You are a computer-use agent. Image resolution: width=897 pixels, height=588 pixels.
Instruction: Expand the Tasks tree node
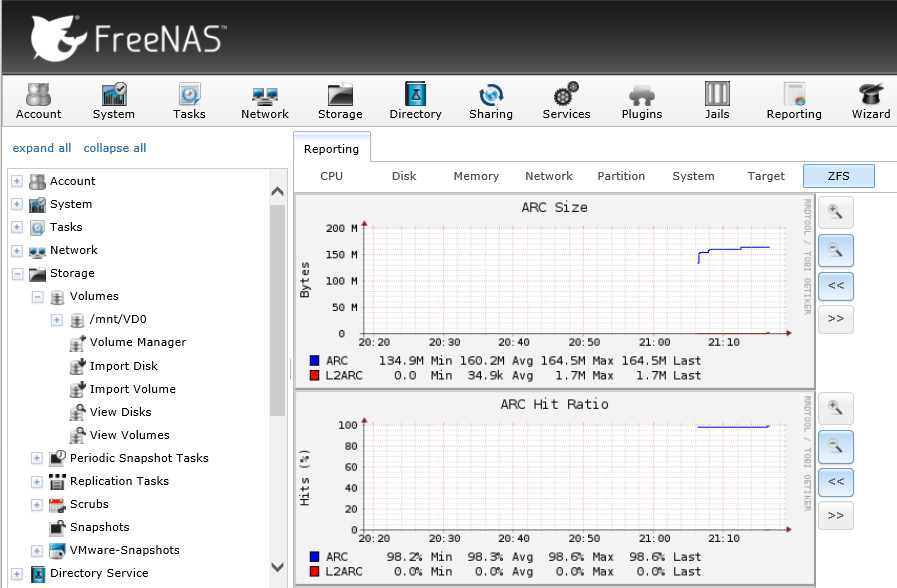point(17,227)
